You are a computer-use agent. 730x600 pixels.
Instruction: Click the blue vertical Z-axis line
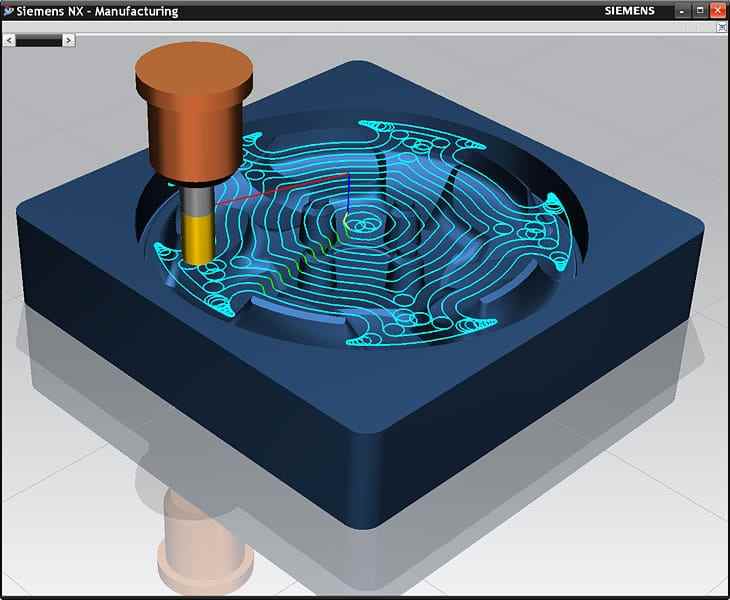pyautogui.click(x=346, y=195)
